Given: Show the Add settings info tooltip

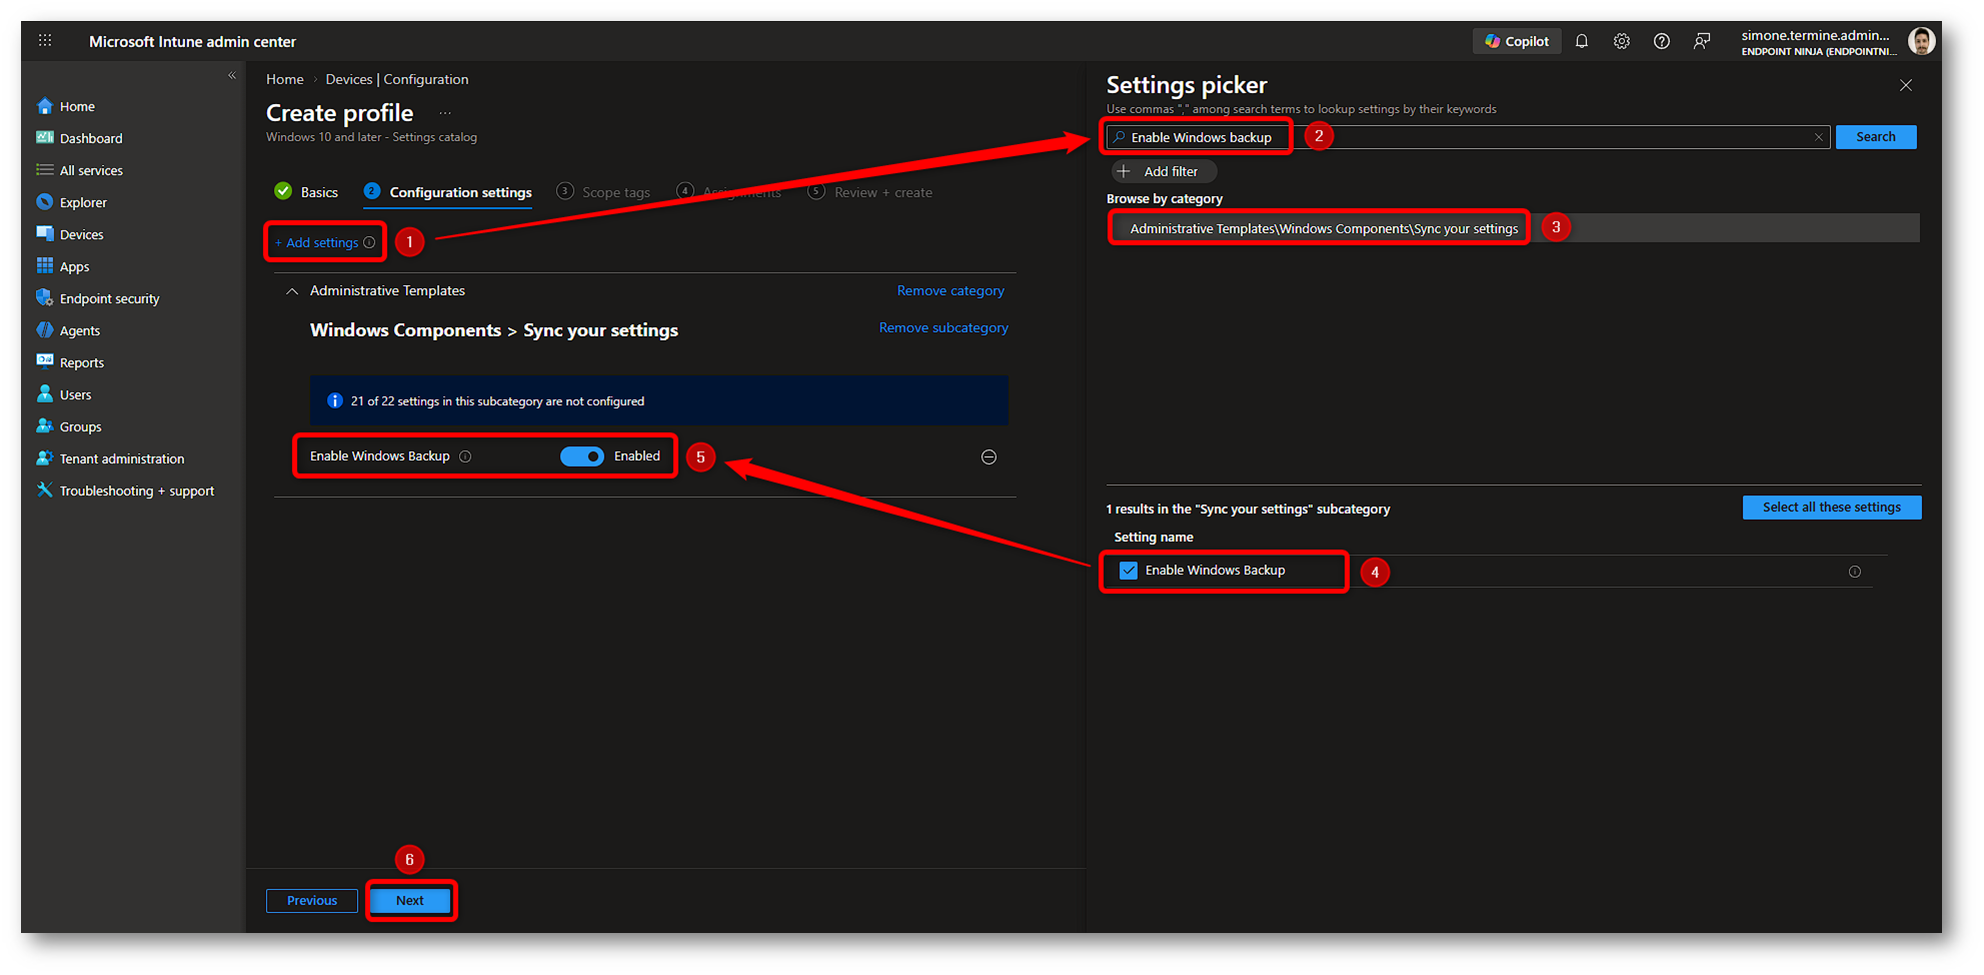Looking at the screenshot, I should pyautogui.click(x=370, y=242).
